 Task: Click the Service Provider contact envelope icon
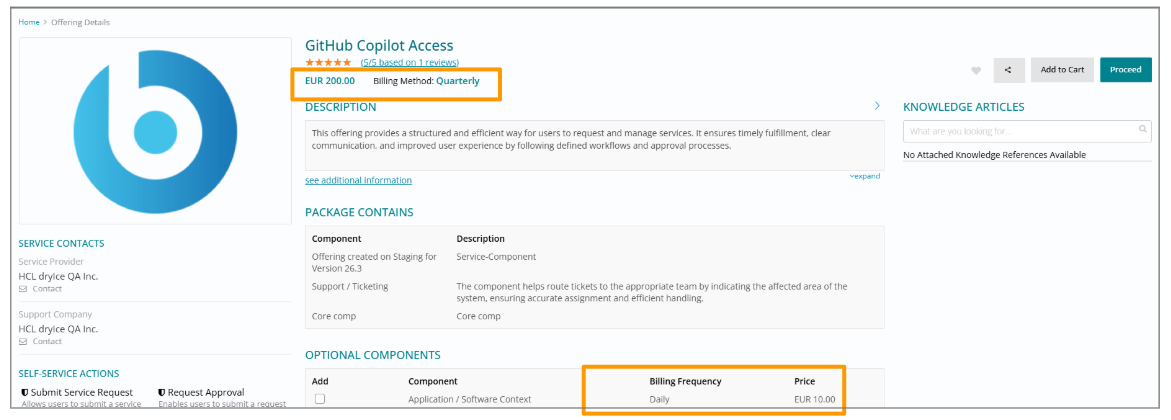(23, 289)
